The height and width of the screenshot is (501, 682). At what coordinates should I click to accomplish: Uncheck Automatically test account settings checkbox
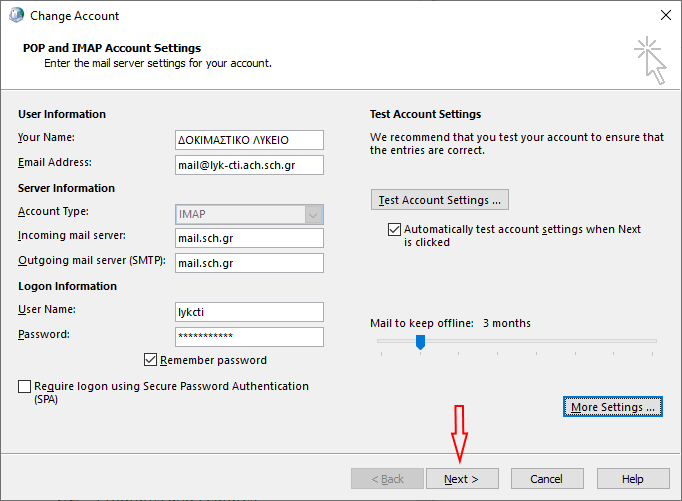(x=394, y=230)
